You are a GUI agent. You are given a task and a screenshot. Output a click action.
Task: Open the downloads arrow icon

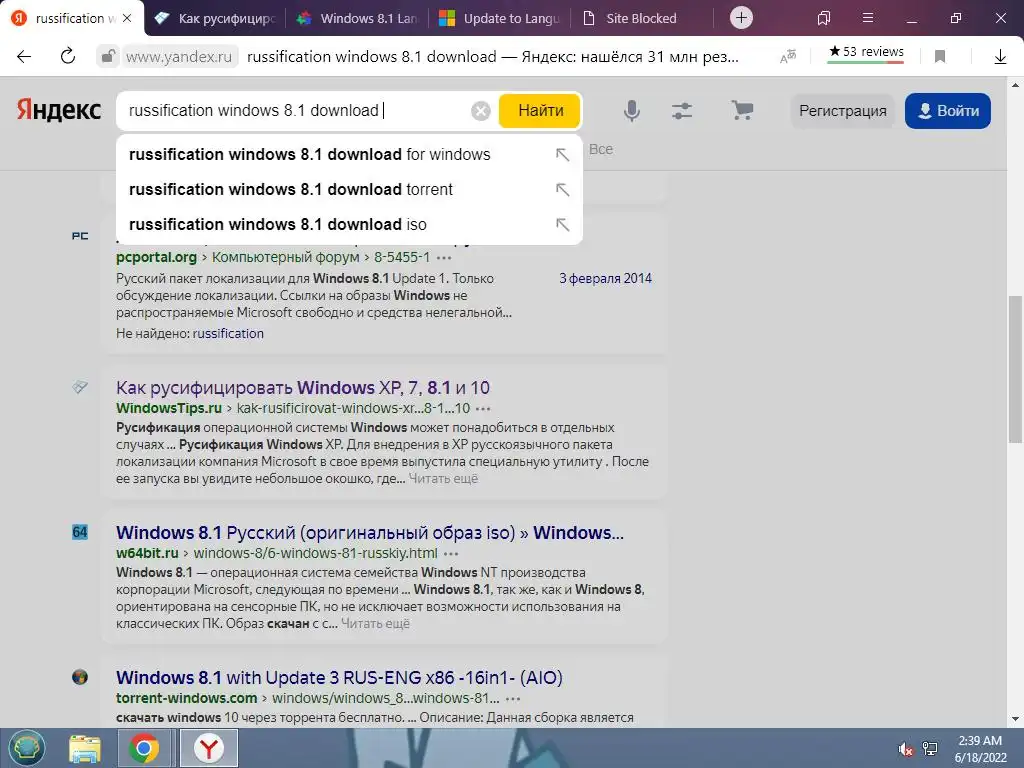1000,57
